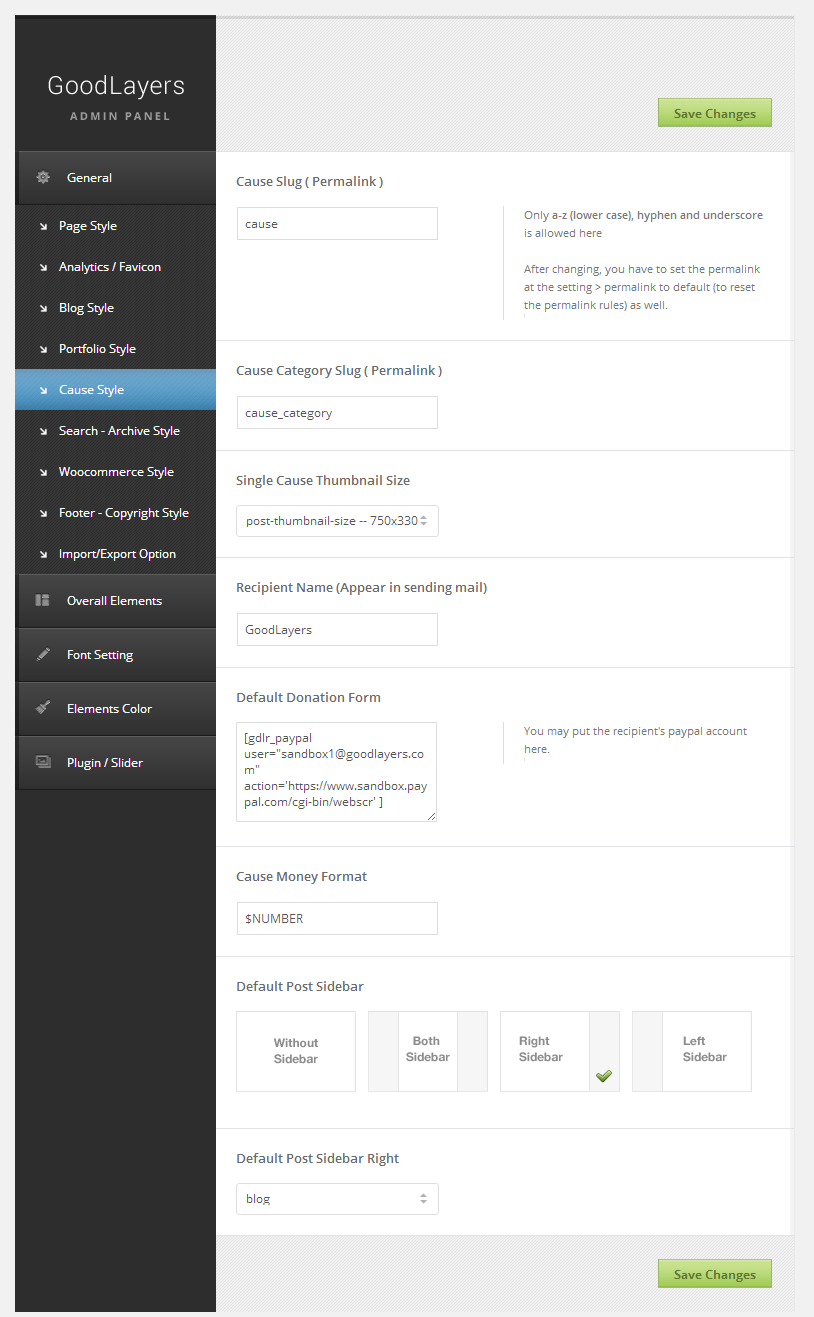Click the pencil icon beside Font Setting
The width and height of the screenshot is (814, 1317).
click(x=43, y=655)
